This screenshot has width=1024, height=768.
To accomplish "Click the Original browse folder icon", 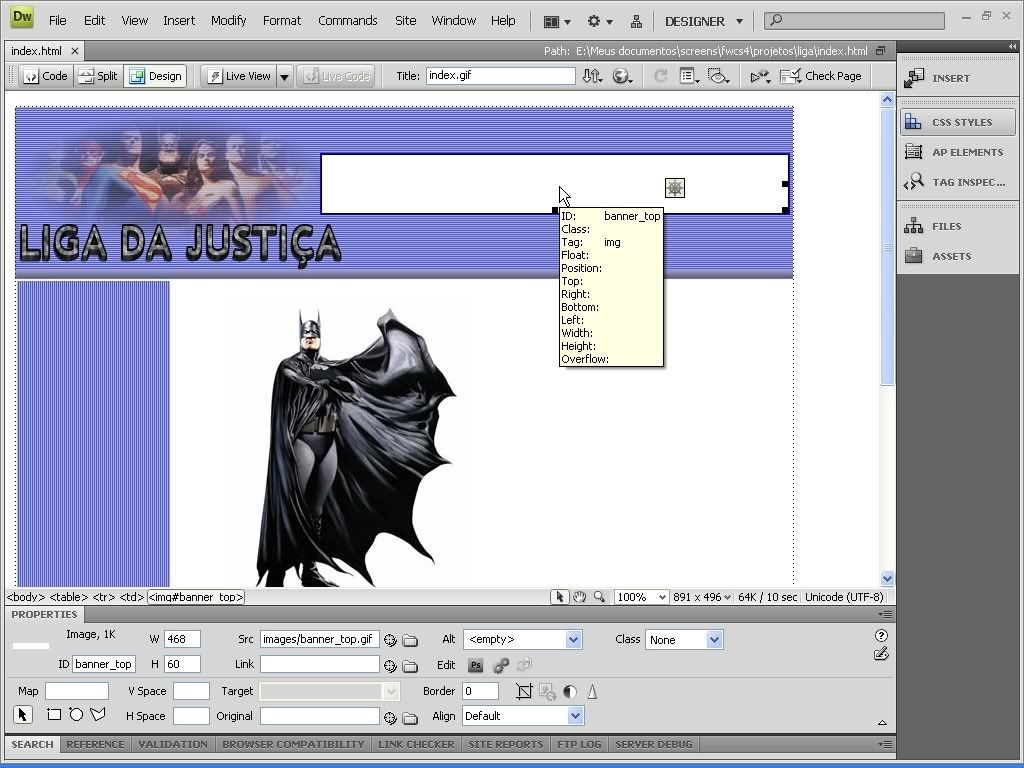I will coord(410,718).
